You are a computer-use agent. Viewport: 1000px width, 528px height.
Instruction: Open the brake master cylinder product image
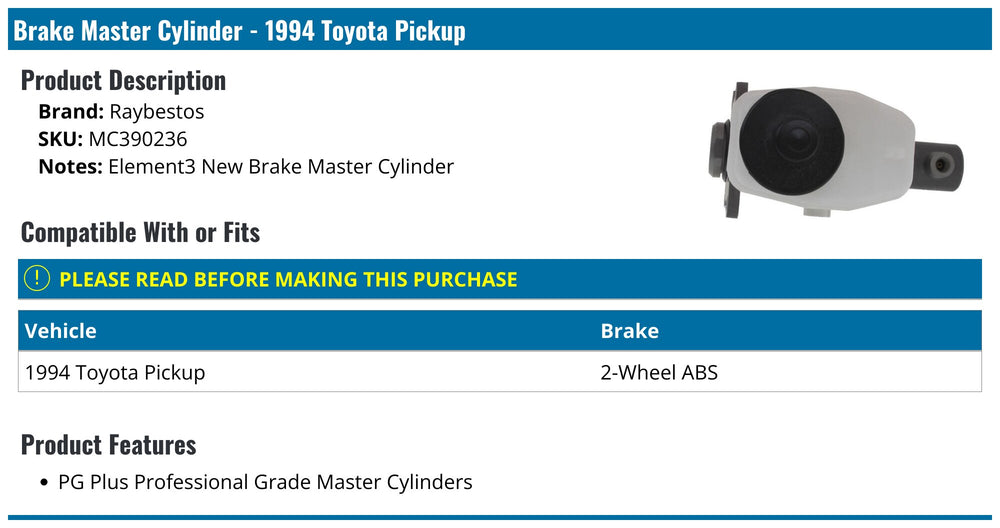tap(835, 150)
